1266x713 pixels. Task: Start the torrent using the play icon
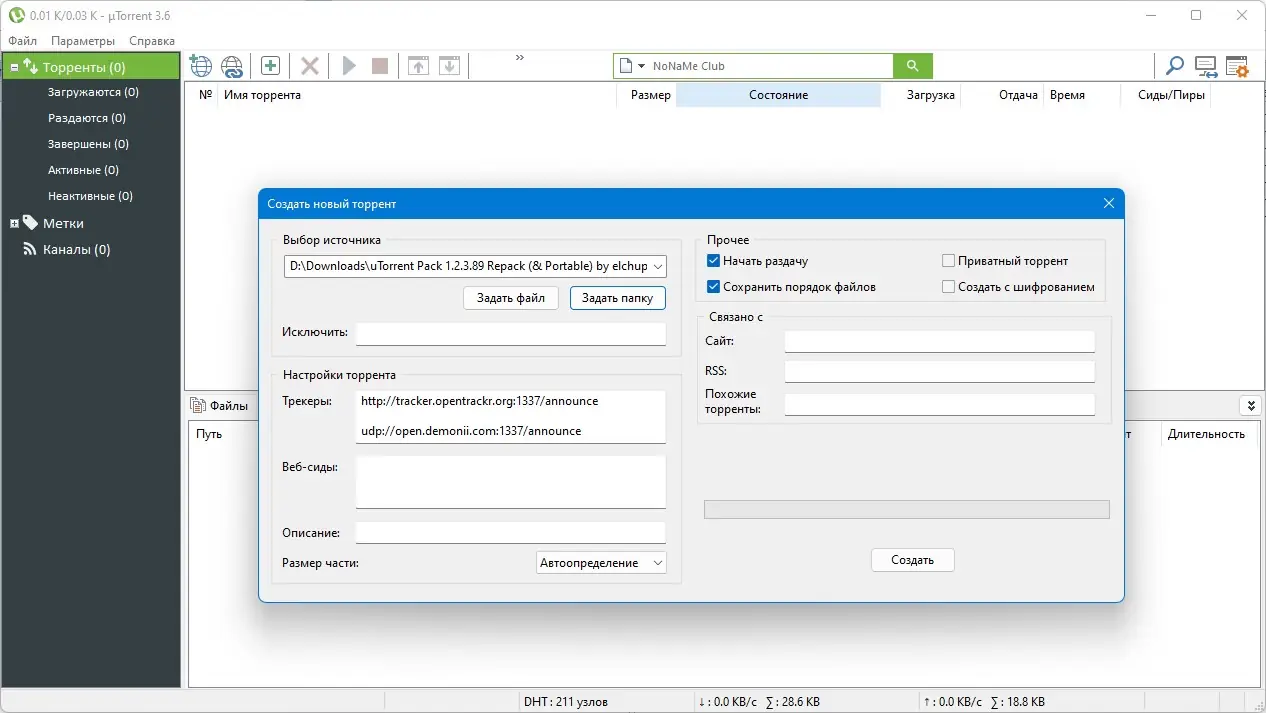[x=348, y=65]
